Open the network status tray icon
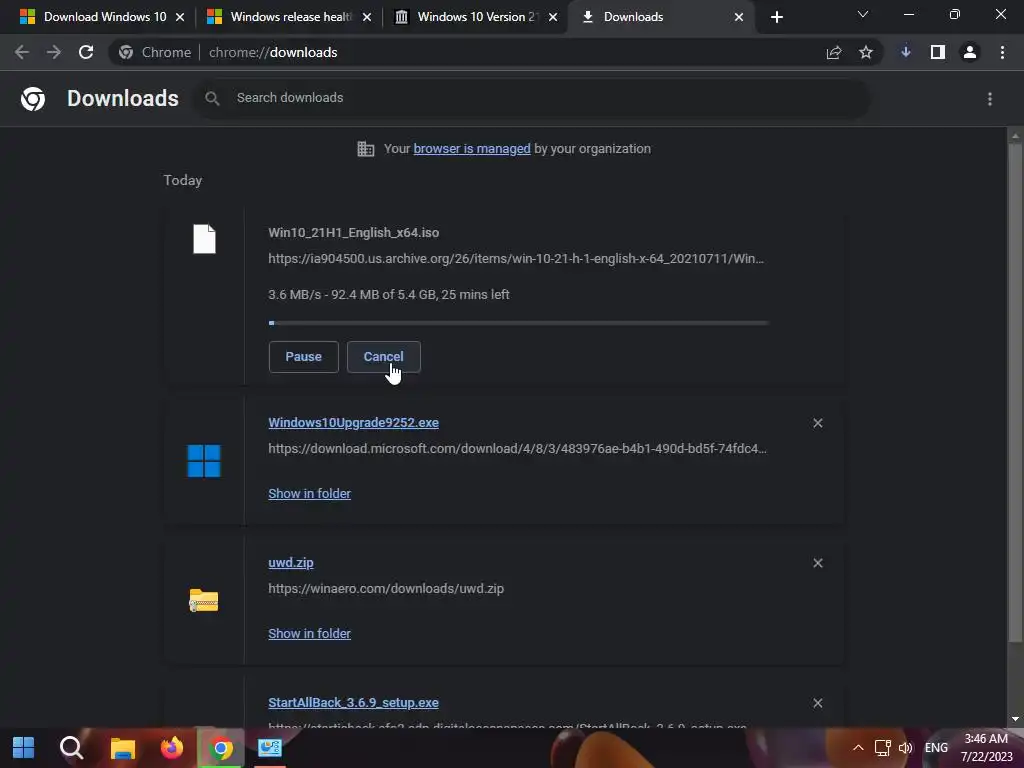The width and height of the screenshot is (1024, 768). 882,748
